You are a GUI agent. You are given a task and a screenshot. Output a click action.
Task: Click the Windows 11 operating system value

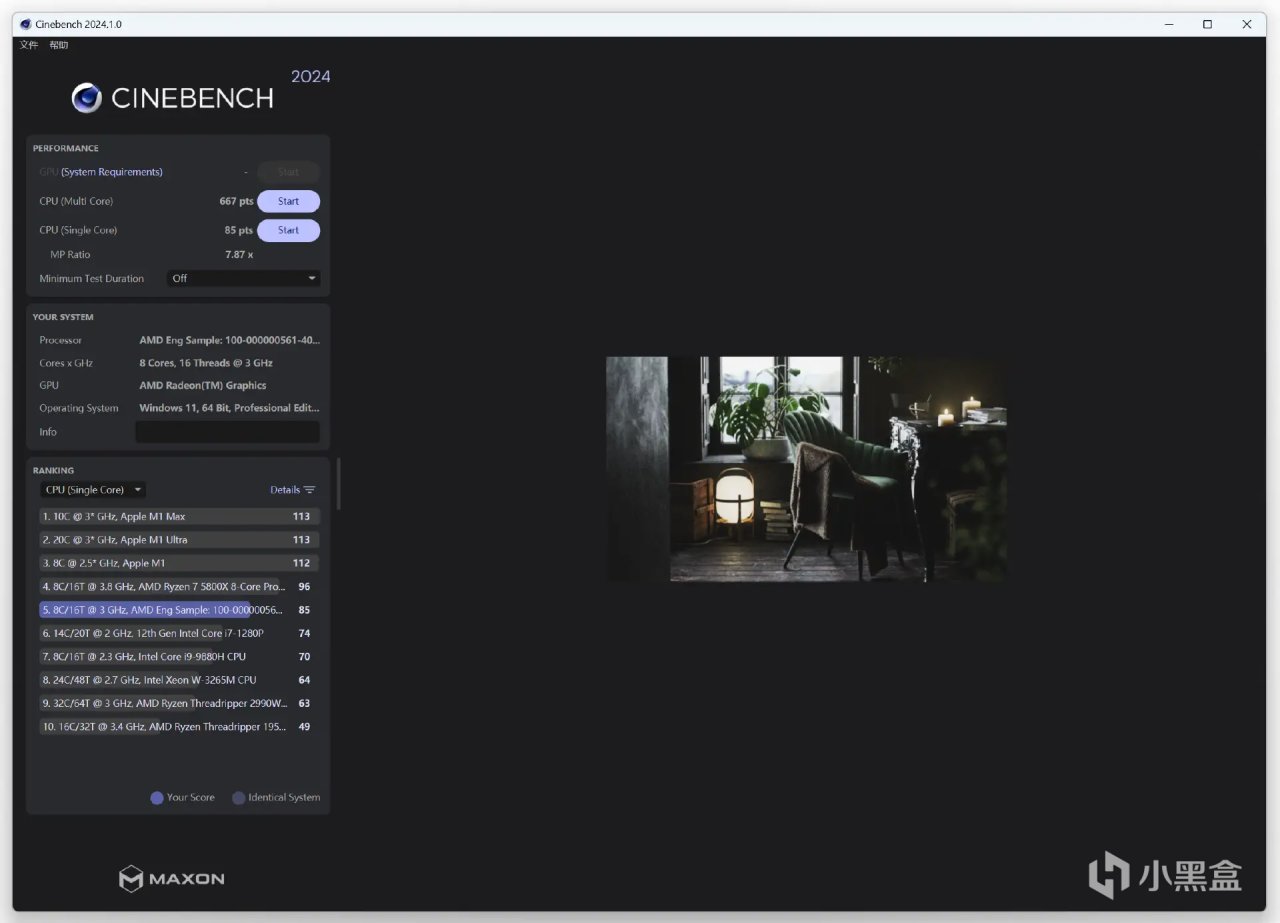coord(229,408)
